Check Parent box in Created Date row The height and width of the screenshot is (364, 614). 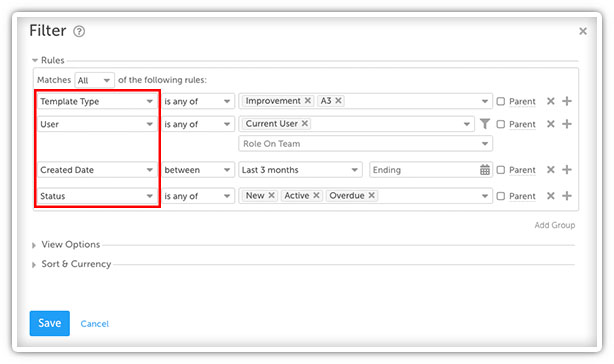(x=500, y=170)
